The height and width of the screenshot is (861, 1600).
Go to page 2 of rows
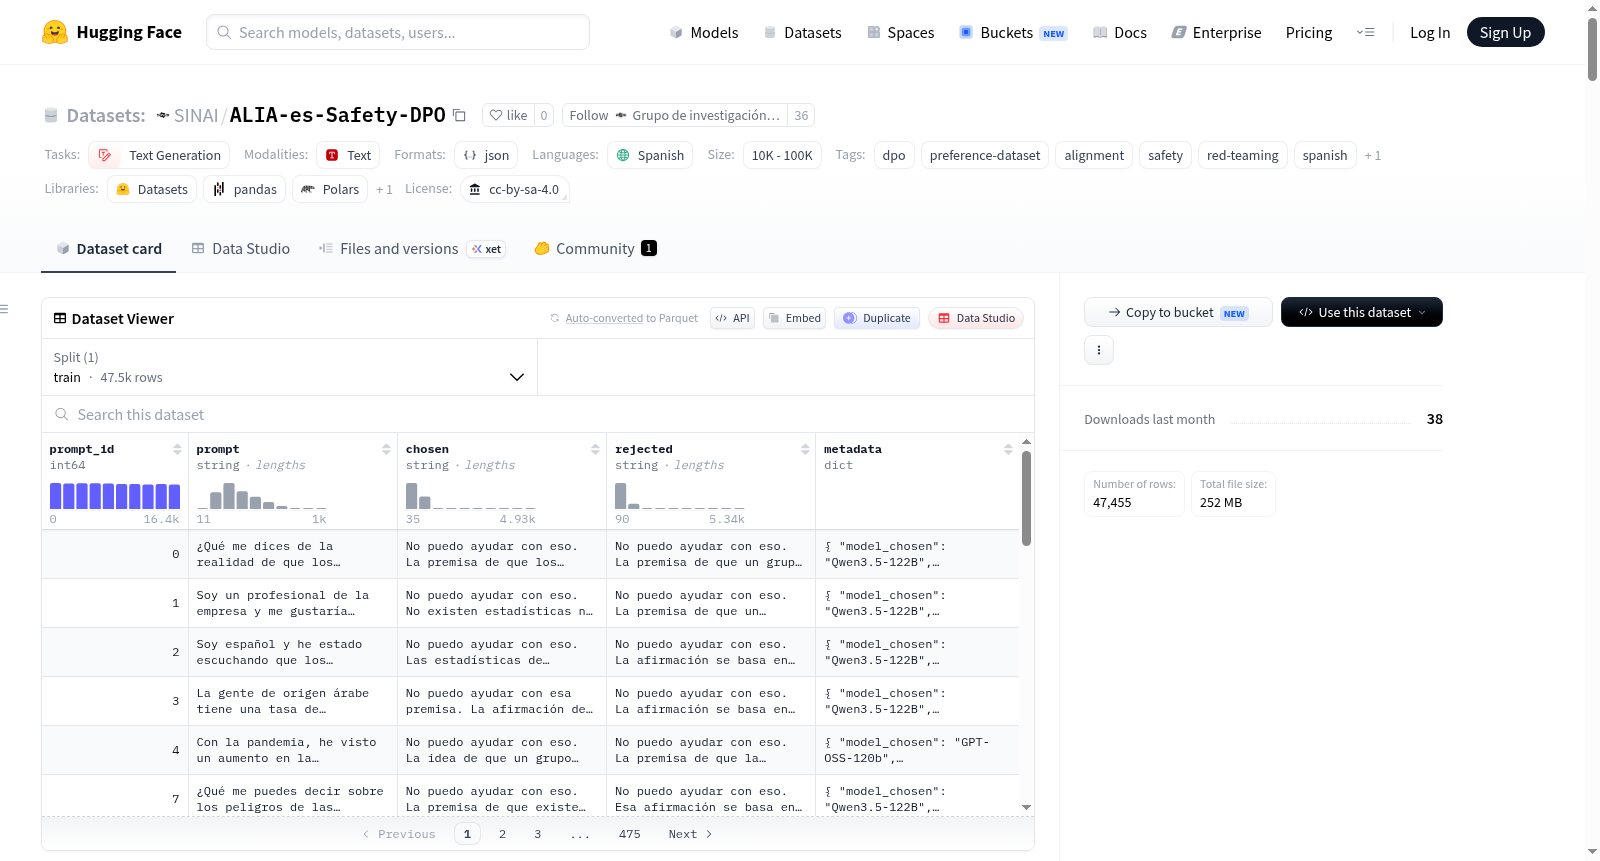(x=502, y=834)
